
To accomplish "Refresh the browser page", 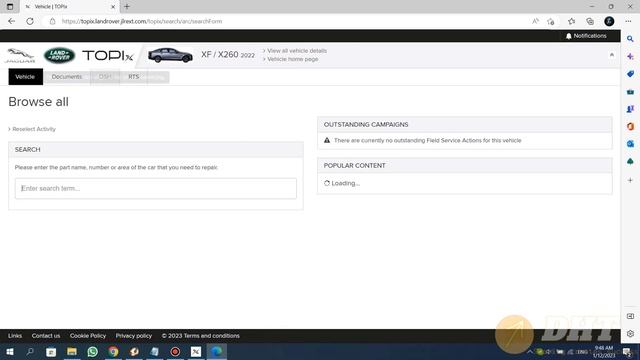I will (30, 21).
